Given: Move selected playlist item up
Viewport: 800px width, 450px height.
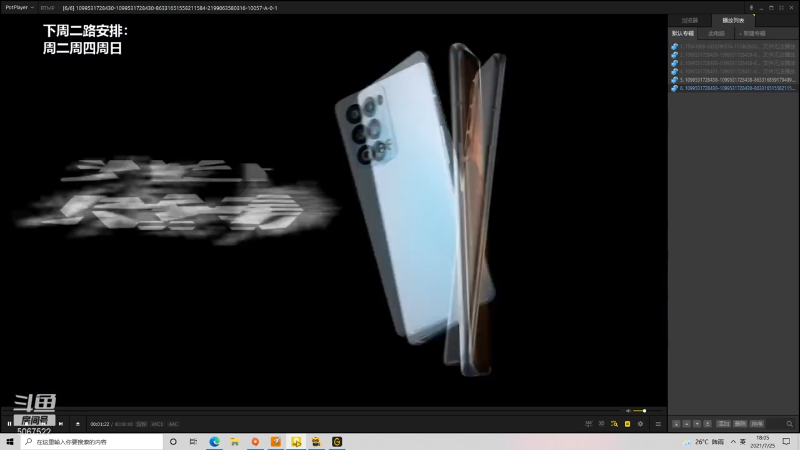Looking at the screenshot, I should pos(687,424).
